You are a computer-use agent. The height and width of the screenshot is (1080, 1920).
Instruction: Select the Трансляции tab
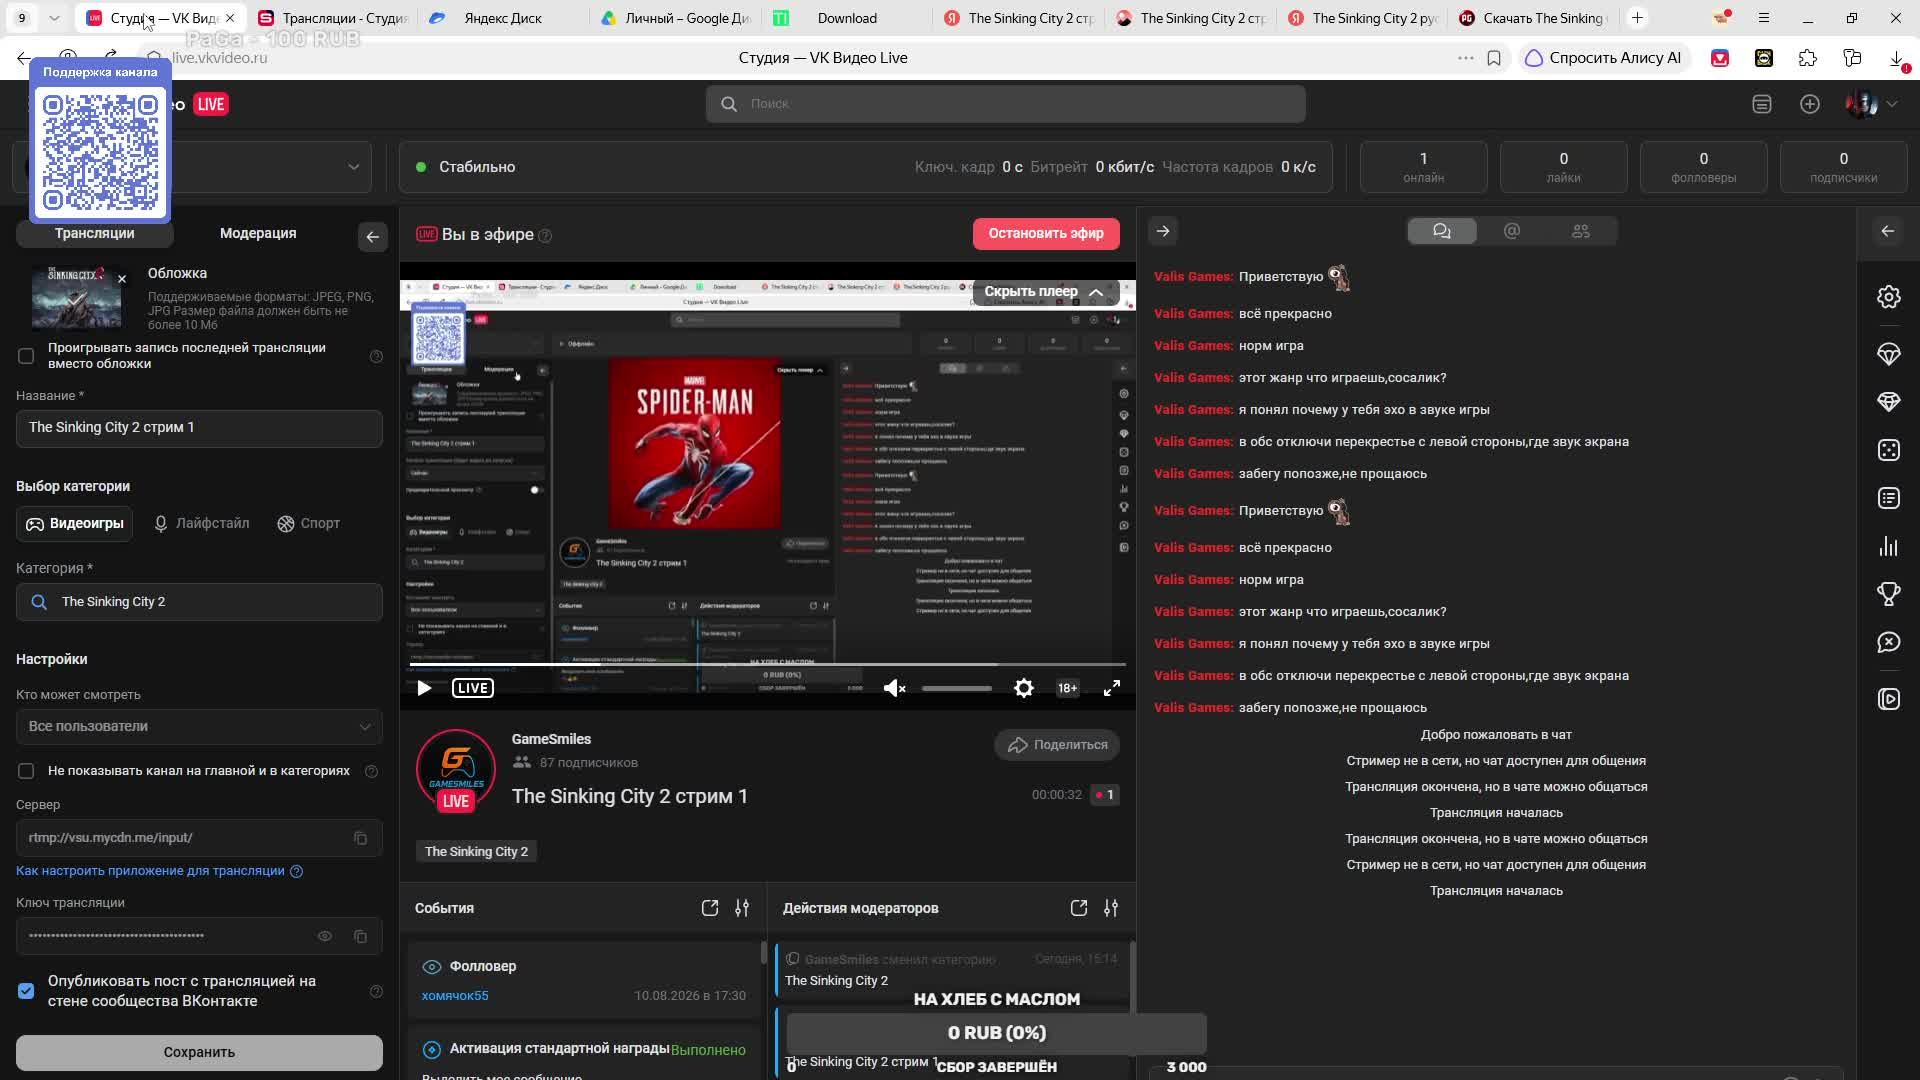95,234
